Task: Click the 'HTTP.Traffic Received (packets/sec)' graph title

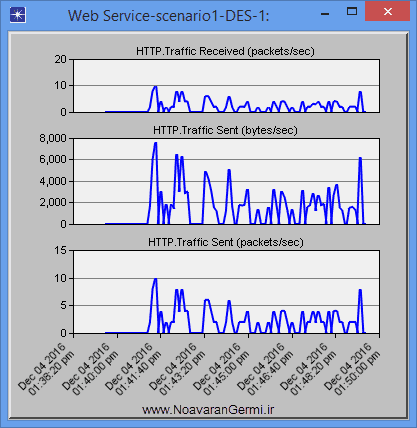Action: click(x=225, y=51)
